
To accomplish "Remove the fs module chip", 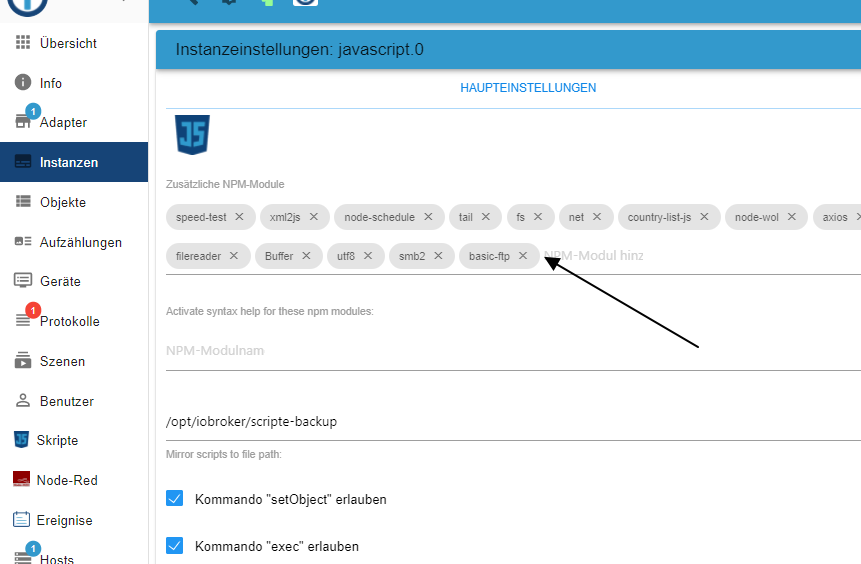I will pyautogui.click(x=538, y=217).
